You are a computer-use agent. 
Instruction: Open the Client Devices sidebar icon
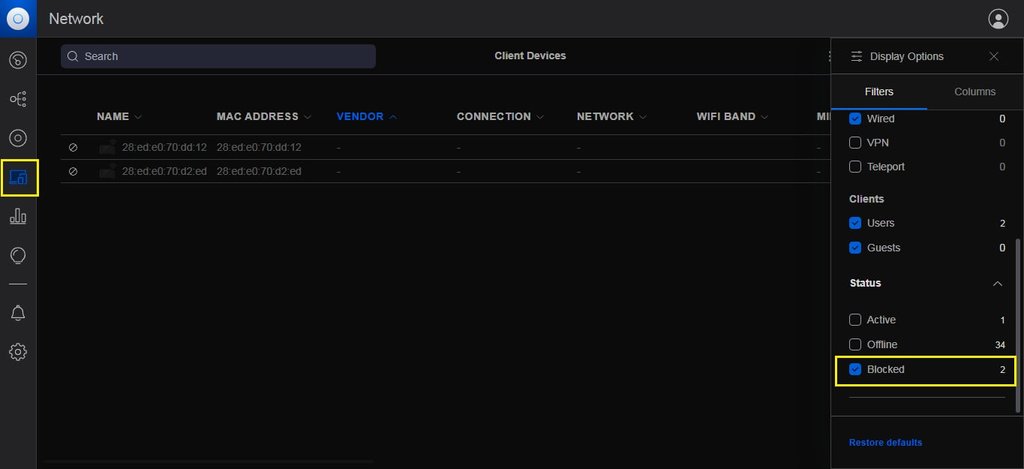19,178
